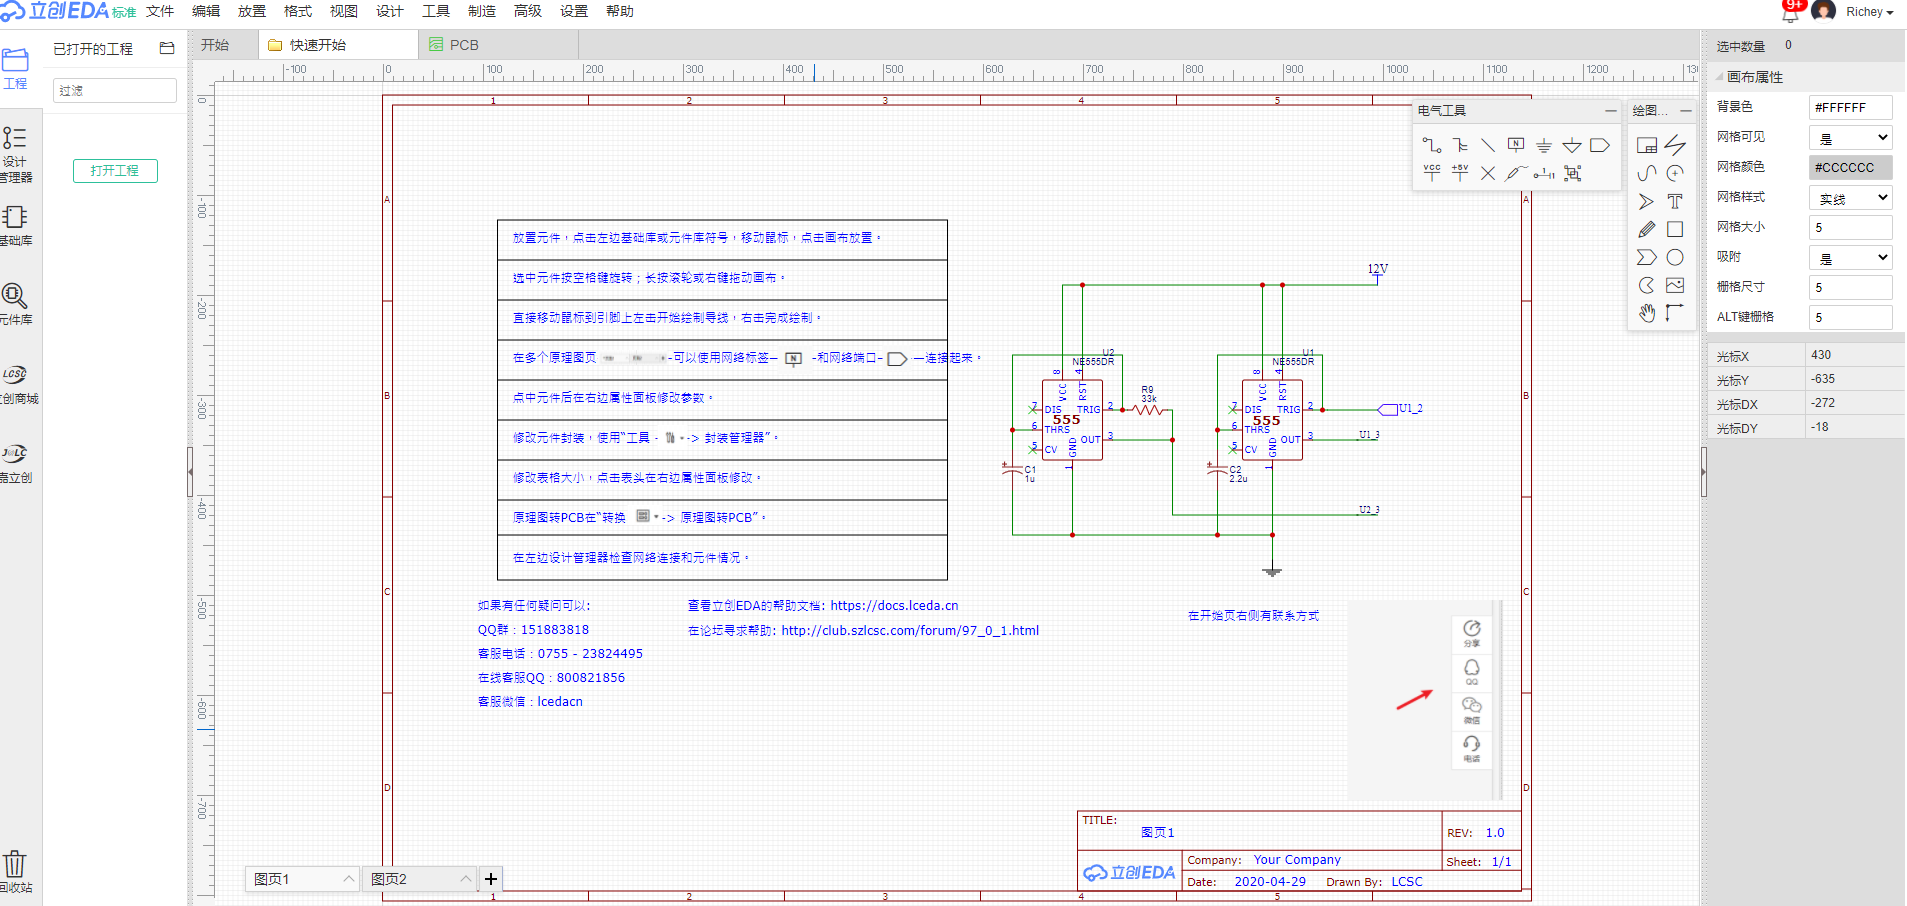1907x906 pixels.
Task: Select the insert image tool
Action: pyautogui.click(x=1675, y=285)
